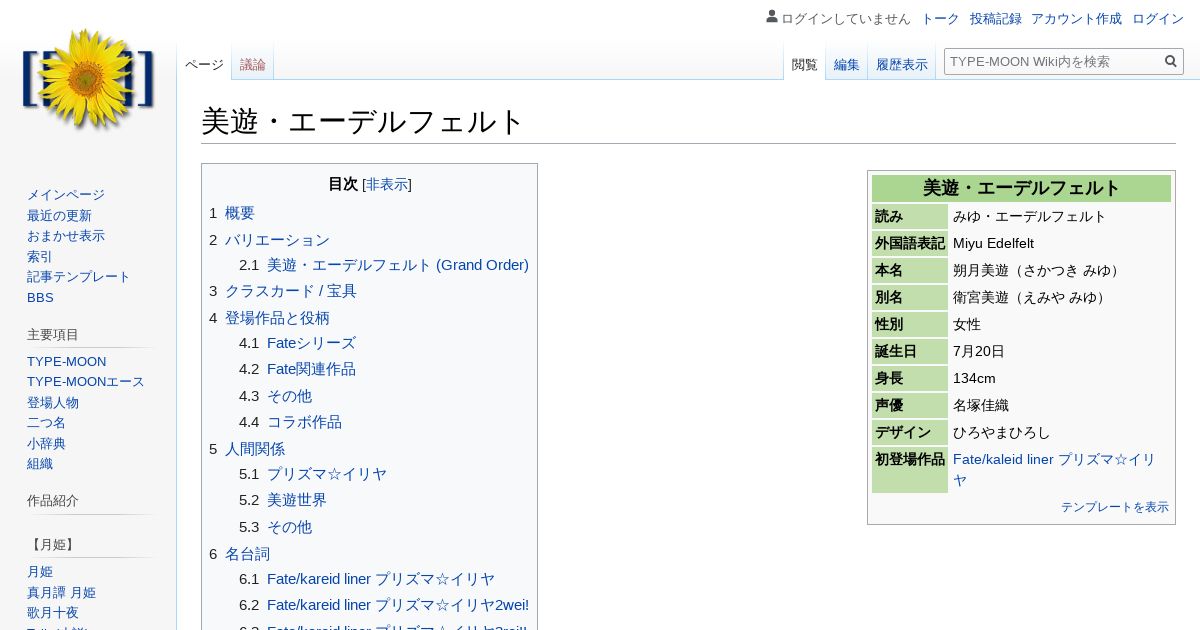1200x630 pixels.
Task: Click the infobox value 名塚佳織
Action: (x=981, y=405)
